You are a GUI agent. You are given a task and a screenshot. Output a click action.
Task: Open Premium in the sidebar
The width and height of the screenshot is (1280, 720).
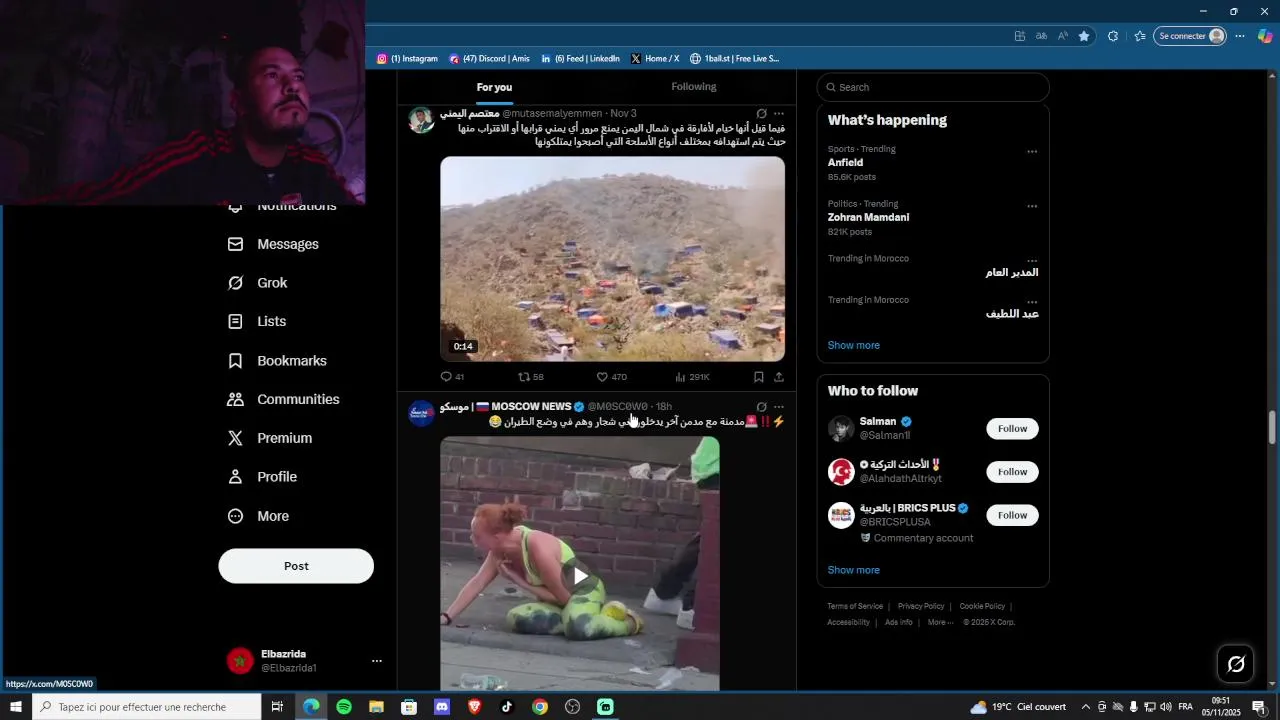point(270,438)
